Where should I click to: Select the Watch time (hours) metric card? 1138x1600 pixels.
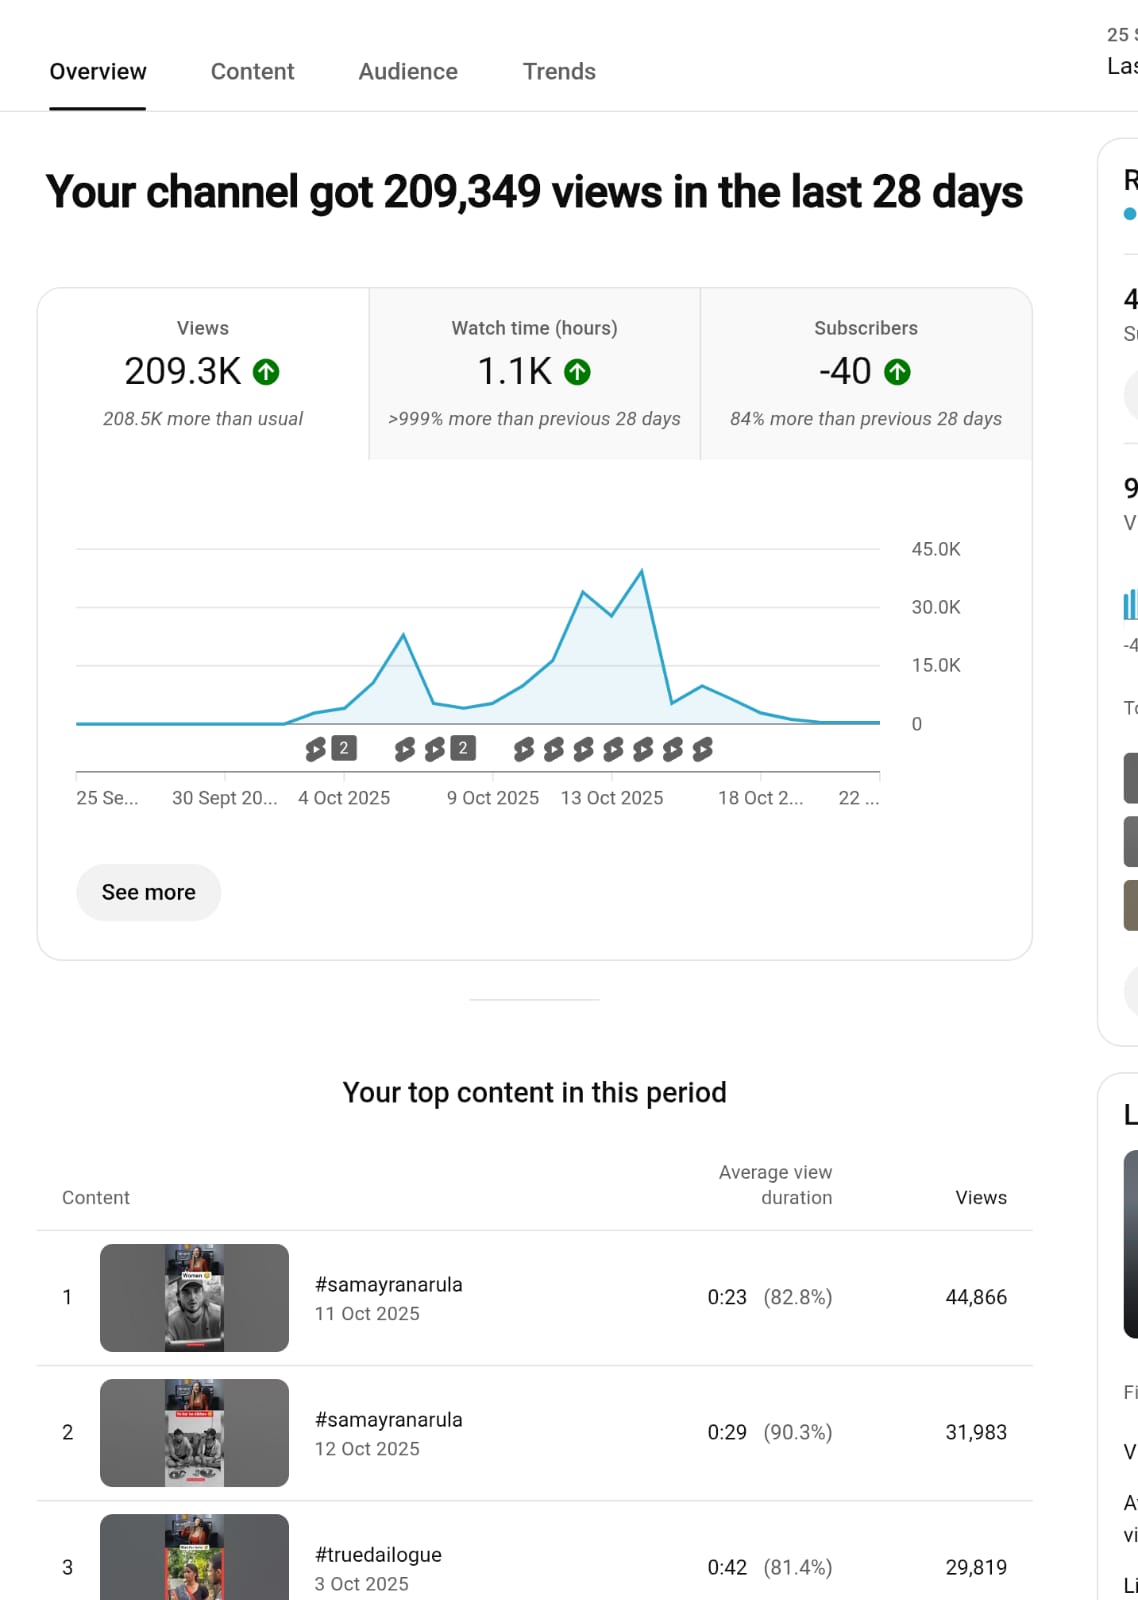pos(534,374)
